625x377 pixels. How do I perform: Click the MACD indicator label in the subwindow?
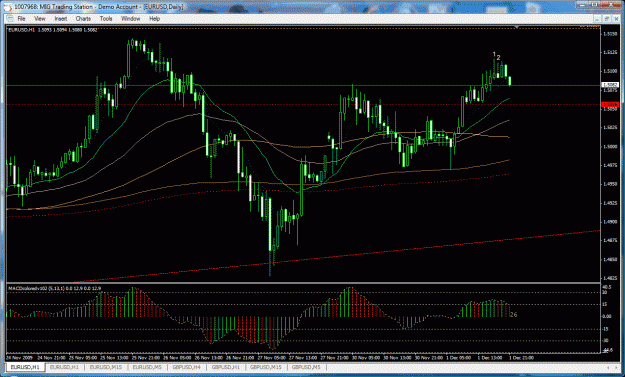[x=55, y=288]
